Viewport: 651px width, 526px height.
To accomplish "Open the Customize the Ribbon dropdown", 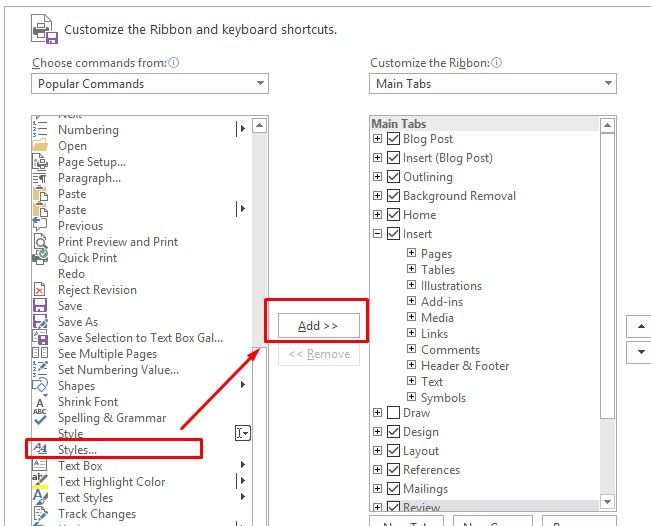I will [x=493, y=84].
